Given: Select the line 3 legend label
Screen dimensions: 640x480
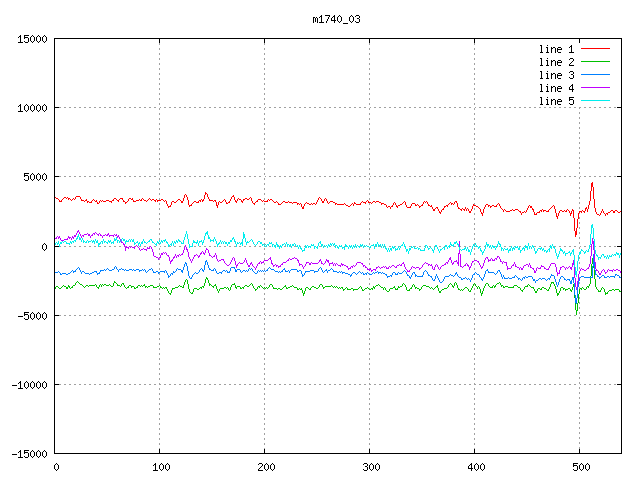Looking at the screenshot, I should tap(556, 75).
